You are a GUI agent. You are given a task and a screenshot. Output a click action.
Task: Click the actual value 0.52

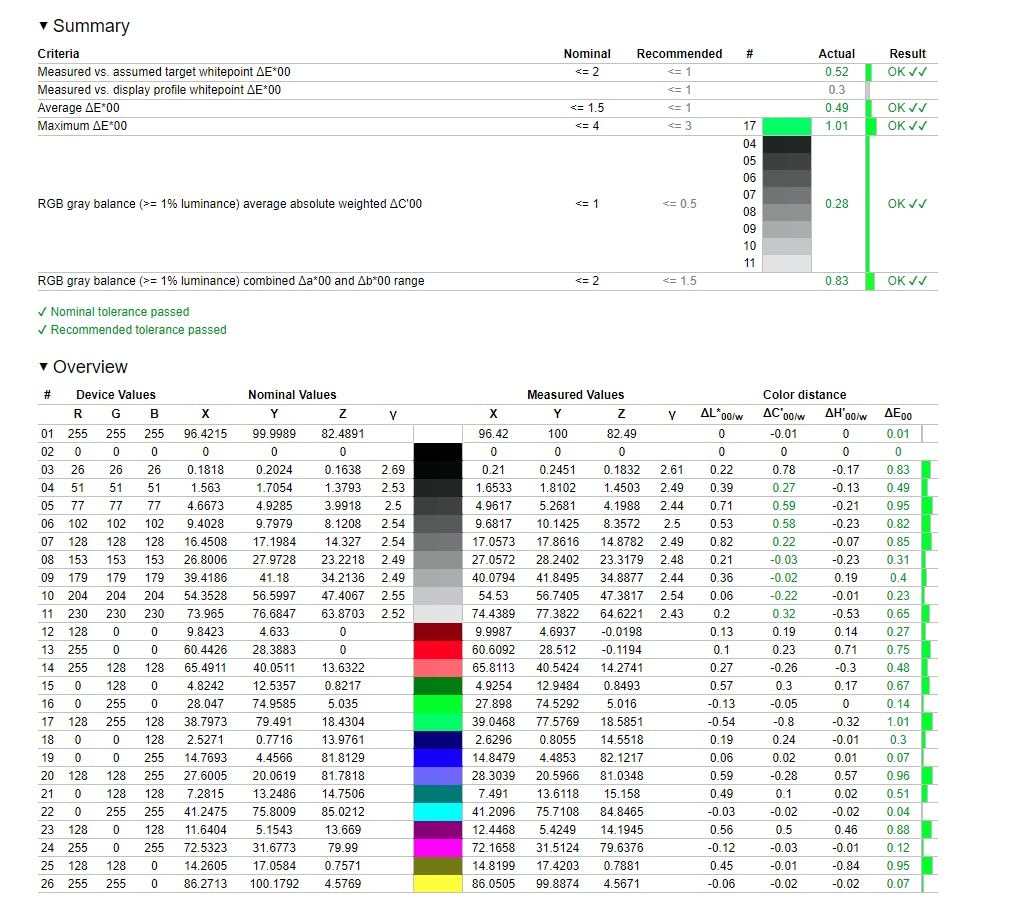click(x=836, y=72)
